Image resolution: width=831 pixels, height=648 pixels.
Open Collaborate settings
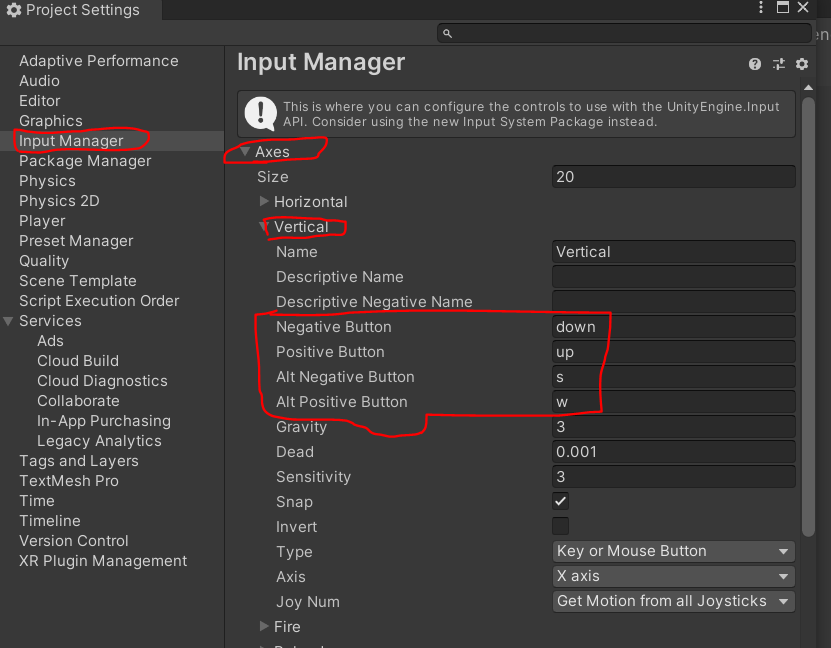tap(78, 401)
